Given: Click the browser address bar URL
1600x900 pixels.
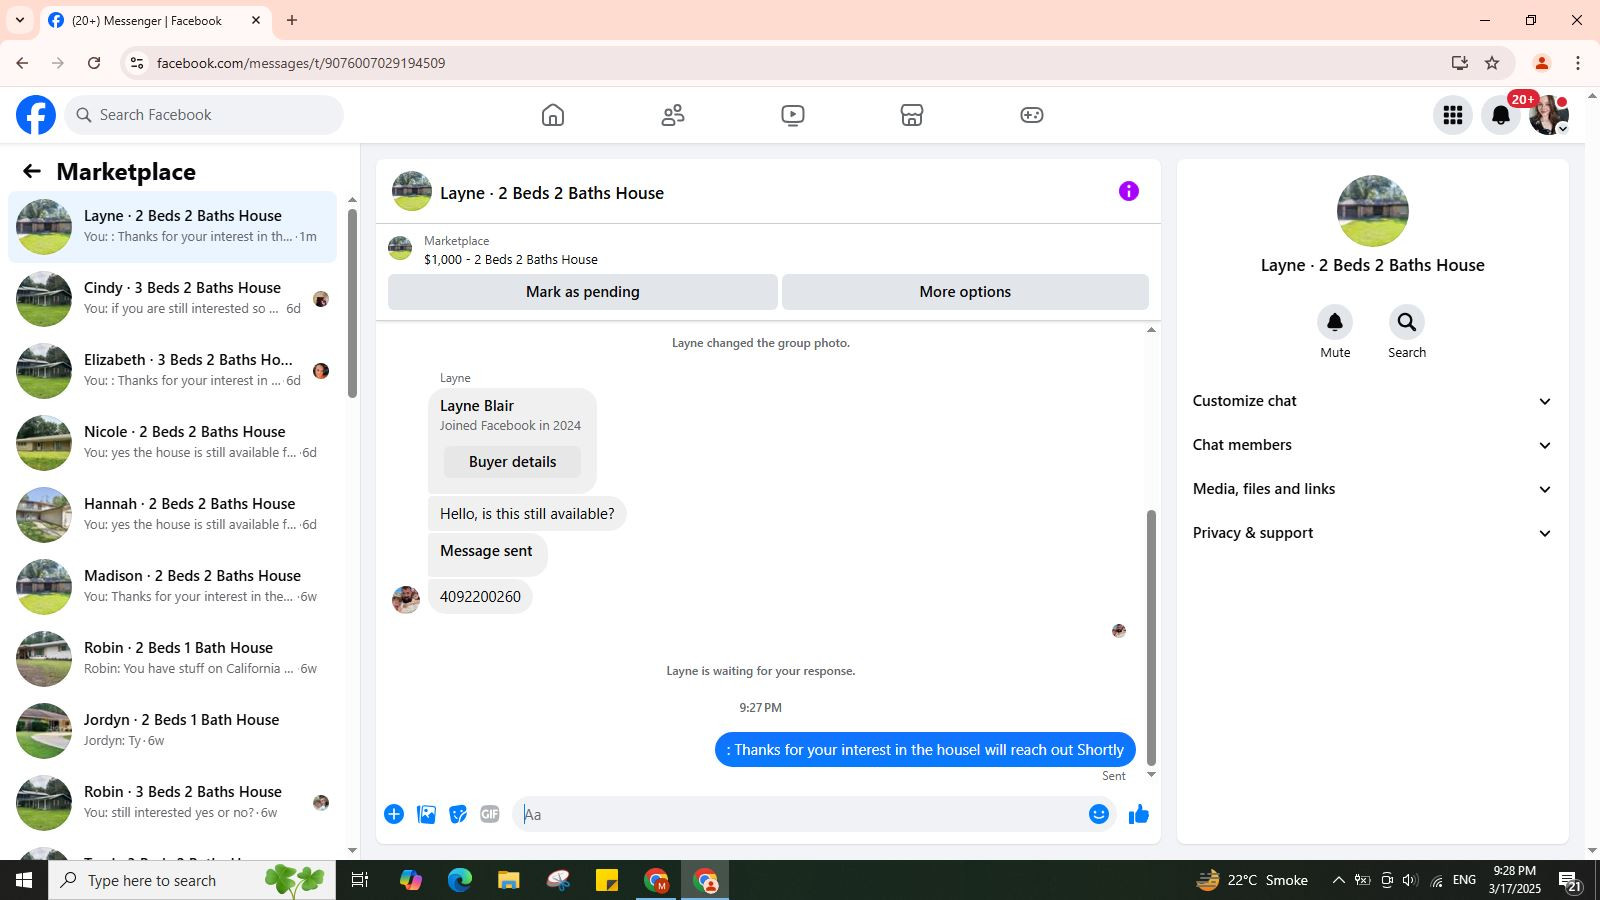Looking at the screenshot, I should (x=301, y=63).
